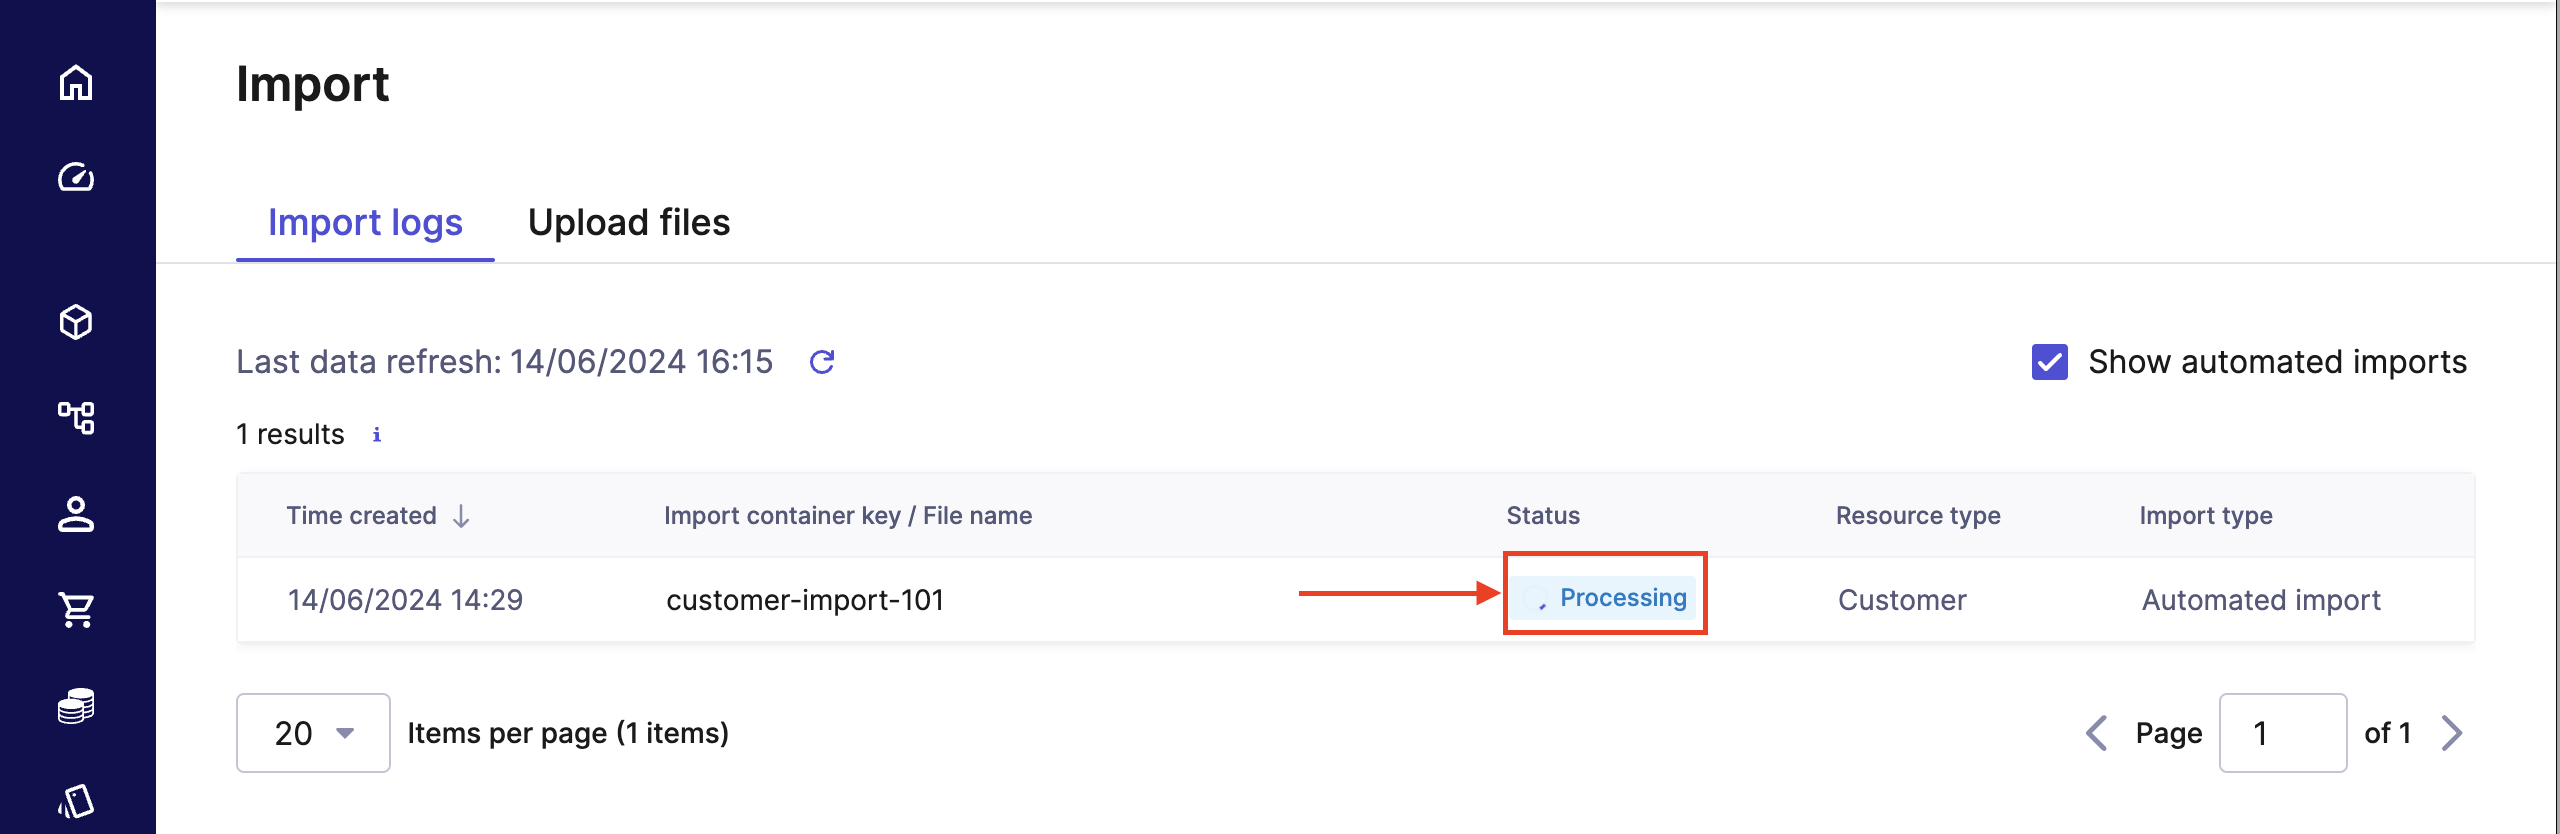Image resolution: width=2560 pixels, height=834 pixels.
Task: Open the Customers person icon in sidebar
Action: coord(76,514)
